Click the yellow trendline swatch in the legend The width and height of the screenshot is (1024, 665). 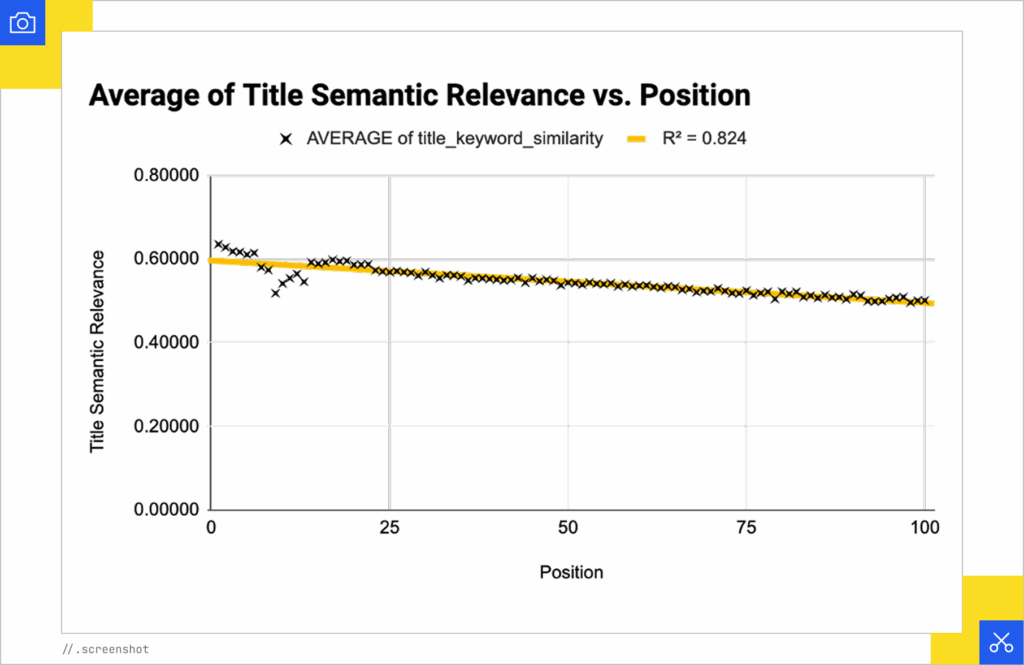point(637,139)
